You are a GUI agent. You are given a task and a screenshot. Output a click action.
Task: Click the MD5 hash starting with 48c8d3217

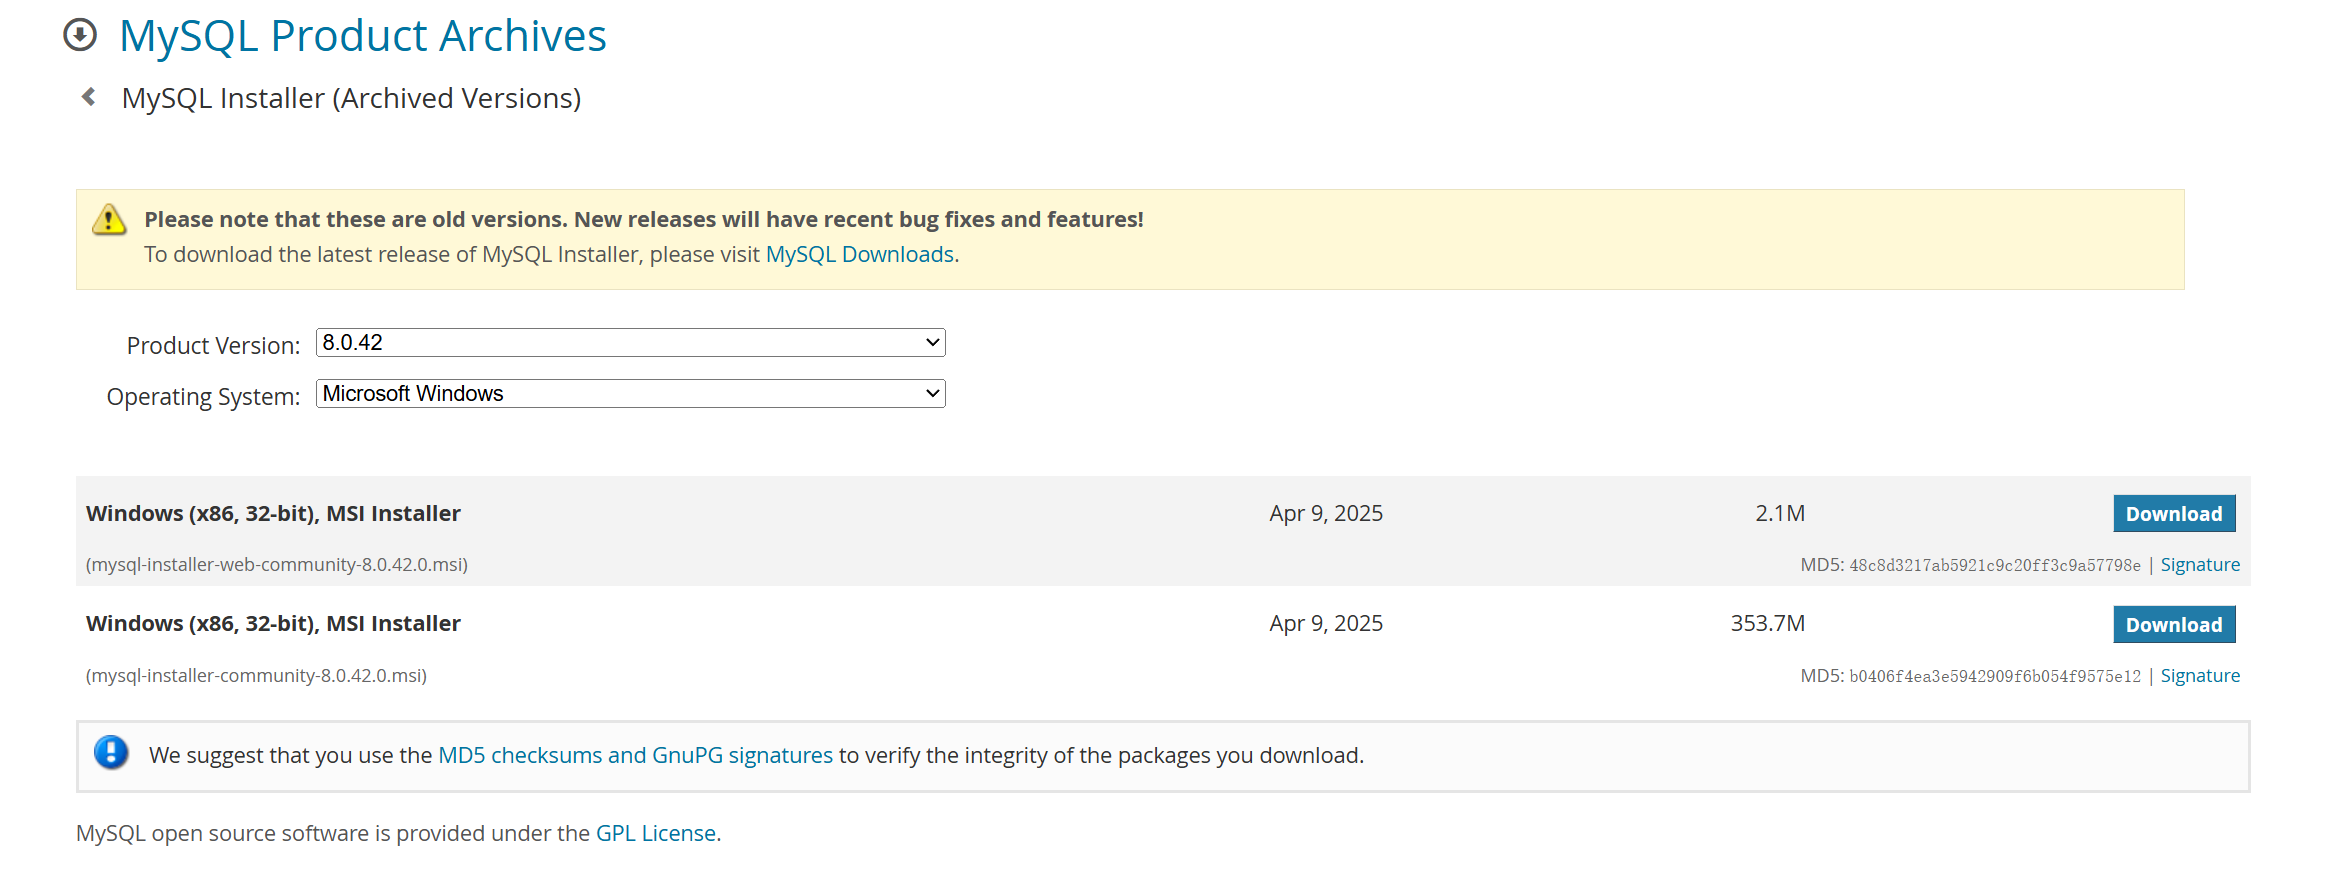tap(1994, 566)
